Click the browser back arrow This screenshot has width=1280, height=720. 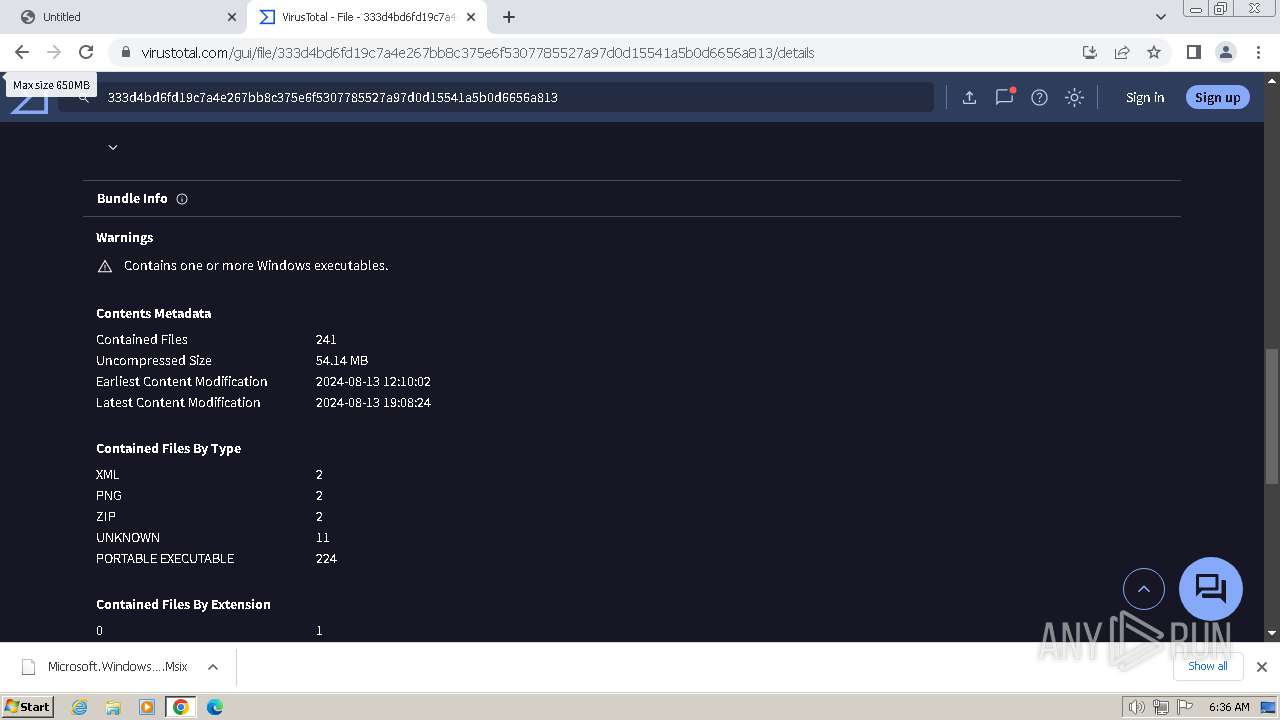pyautogui.click(x=22, y=52)
